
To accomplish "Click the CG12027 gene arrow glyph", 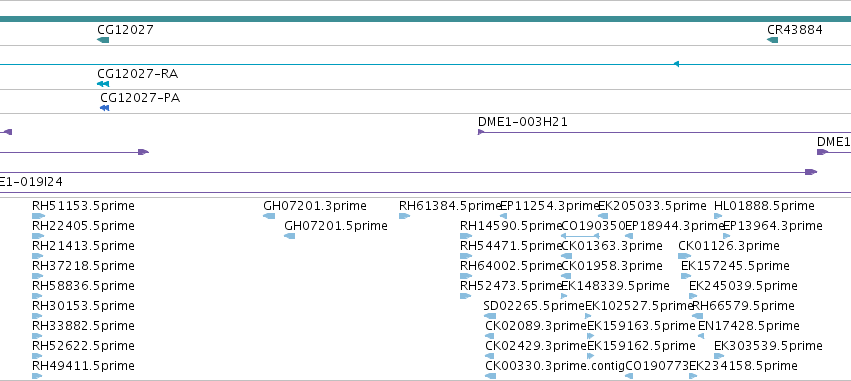I will tap(103, 40).
